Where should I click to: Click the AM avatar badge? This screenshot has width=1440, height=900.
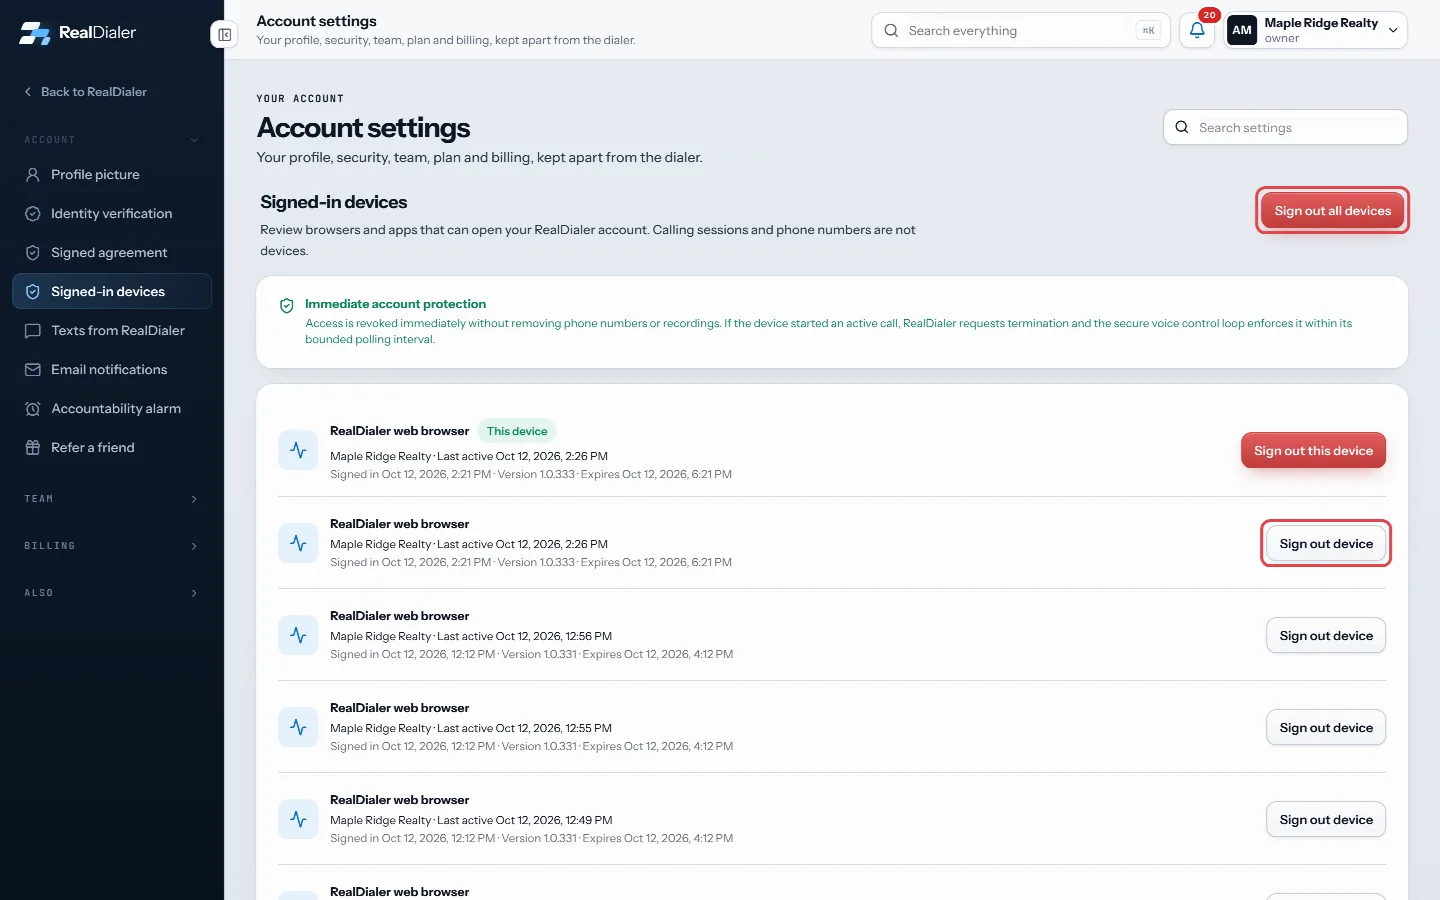(x=1242, y=30)
